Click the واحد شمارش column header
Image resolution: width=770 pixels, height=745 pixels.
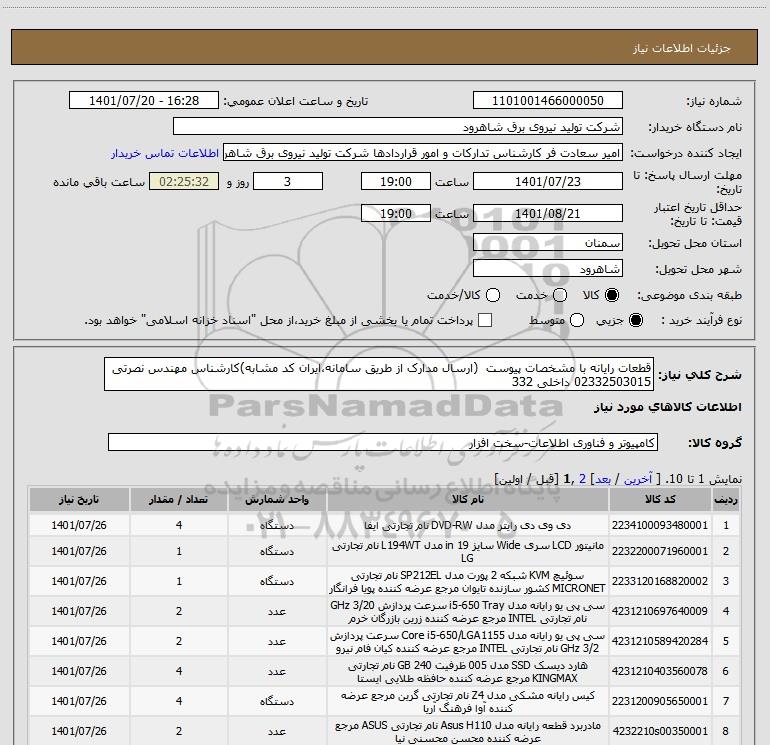point(277,499)
